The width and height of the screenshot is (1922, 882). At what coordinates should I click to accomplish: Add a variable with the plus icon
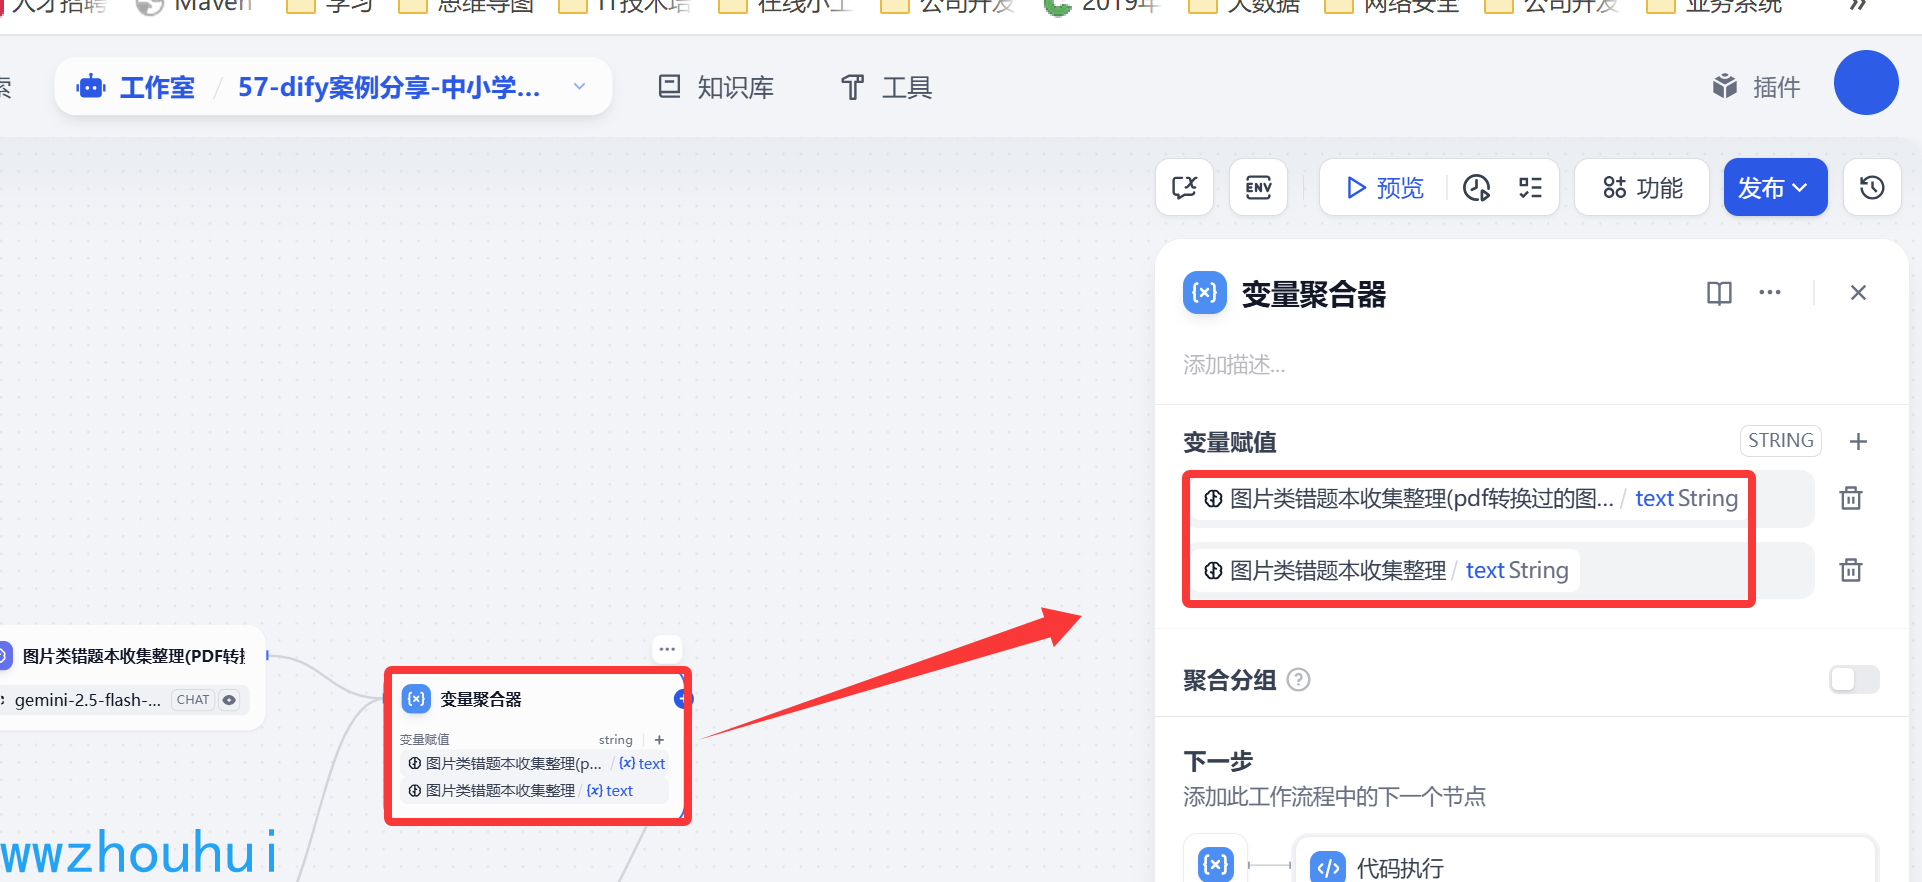[x=1858, y=441]
